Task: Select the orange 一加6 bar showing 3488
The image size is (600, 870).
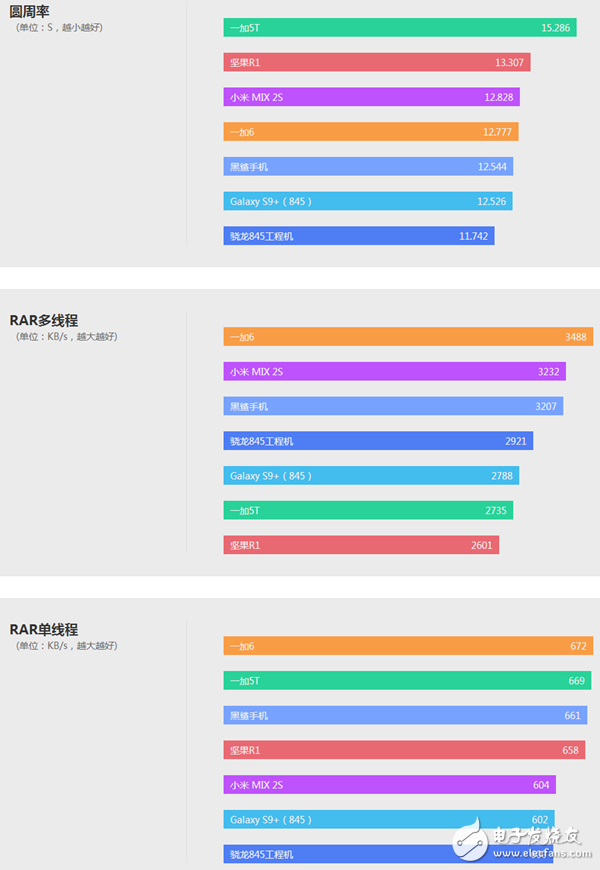Action: click(408, 337)
